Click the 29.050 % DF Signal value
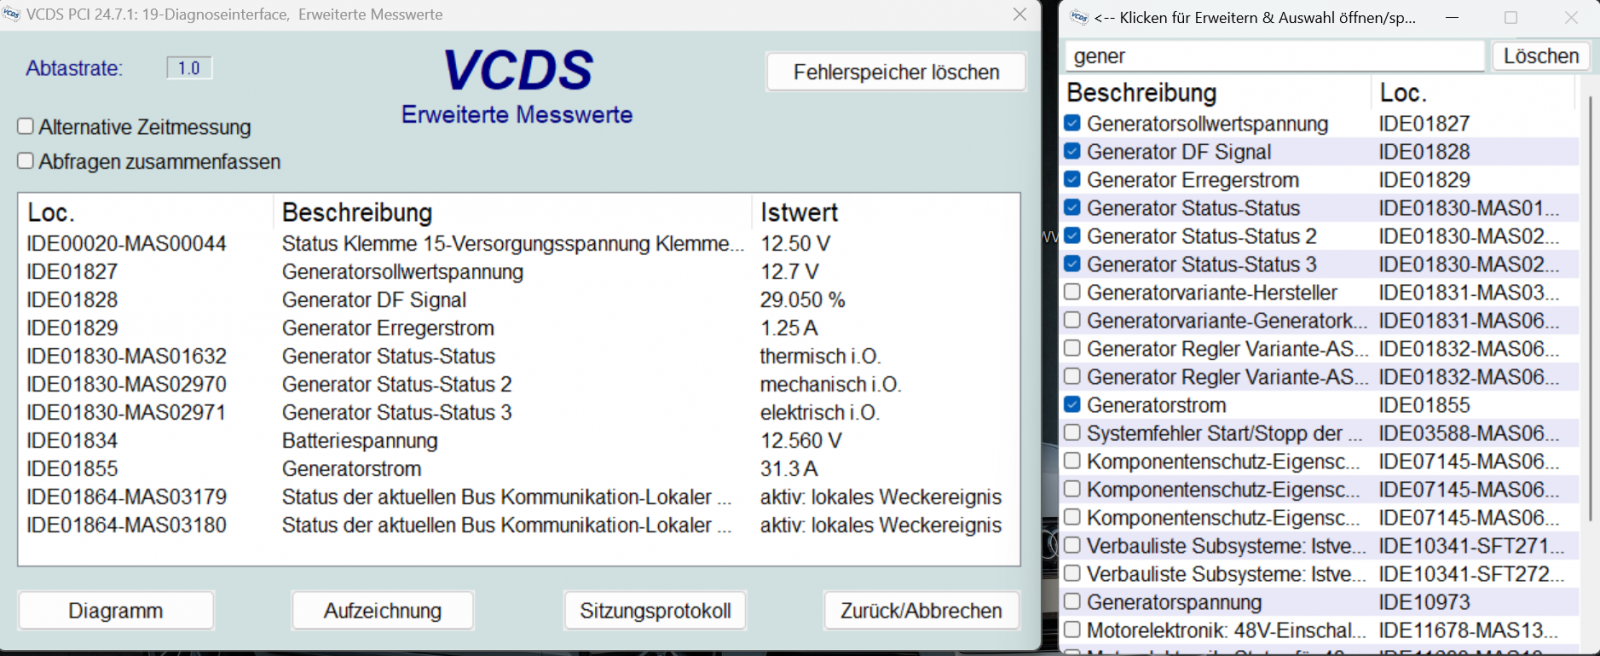 [x=803, y=300]
